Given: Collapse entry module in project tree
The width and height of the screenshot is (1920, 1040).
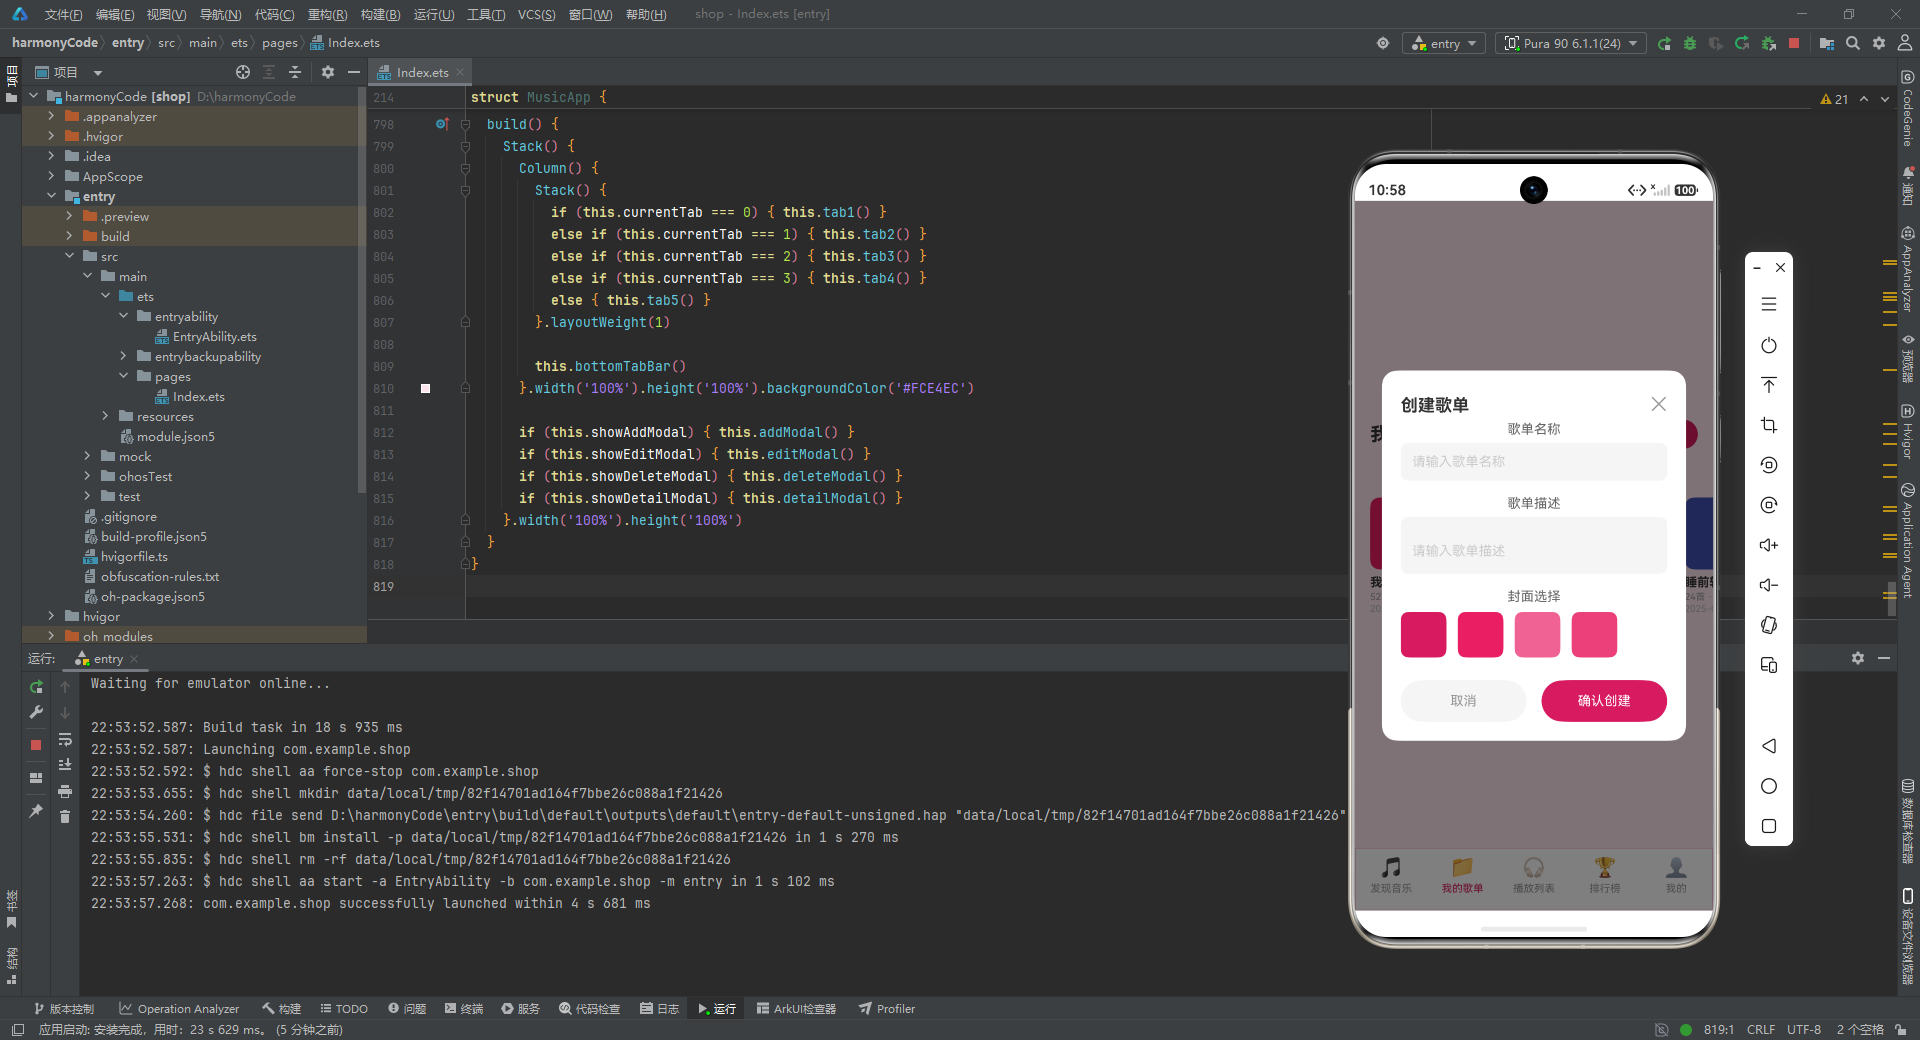Looking at the screenshot, I should click(51, 196).
